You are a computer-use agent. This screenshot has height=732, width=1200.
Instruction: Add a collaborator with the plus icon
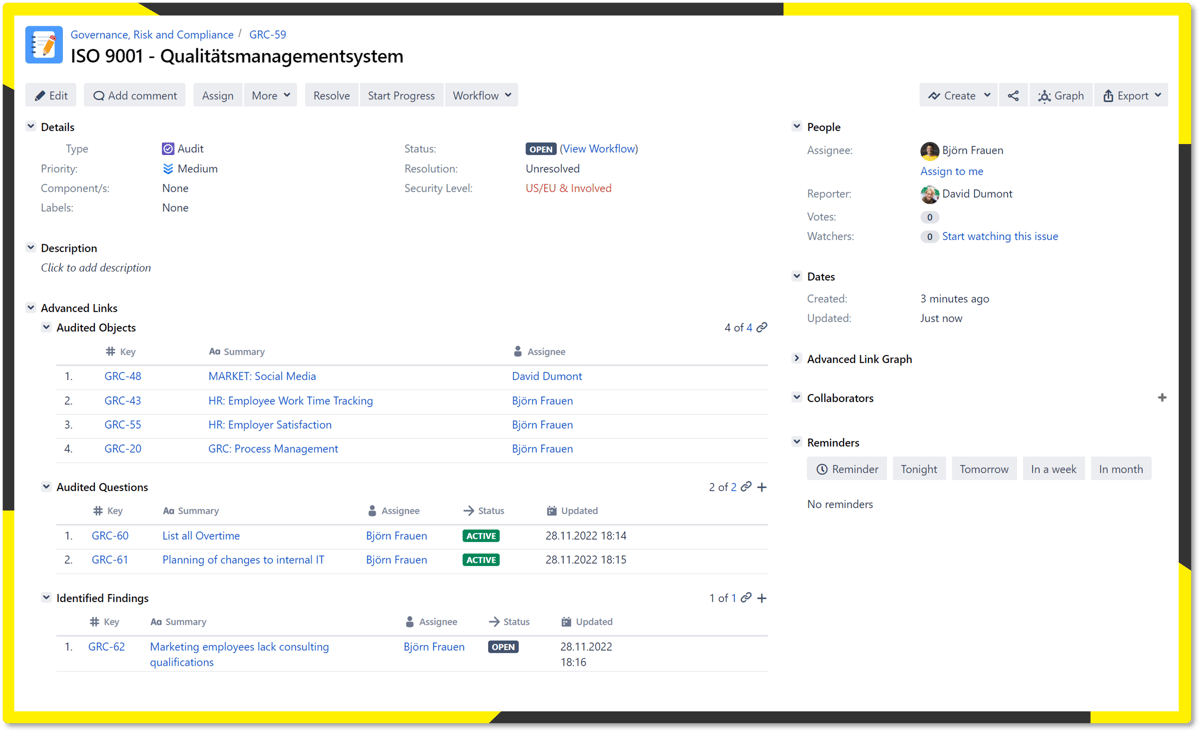click(1162, 397)
